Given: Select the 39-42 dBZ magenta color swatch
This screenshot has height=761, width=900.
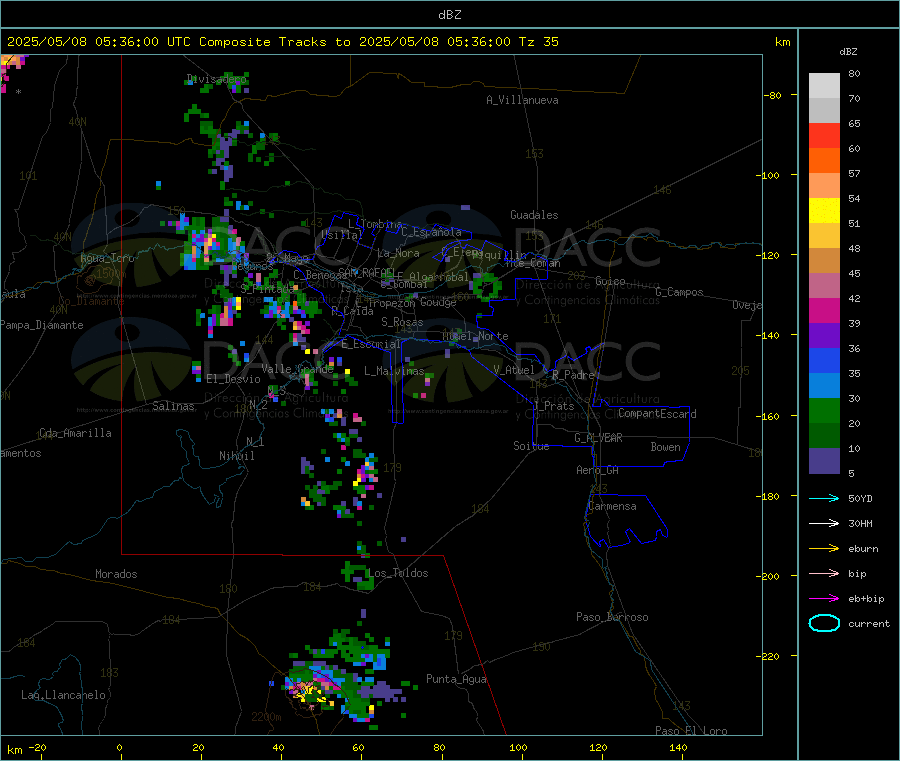Looking at the screenshot, I should pyautogui.click(x=824, y=310).
